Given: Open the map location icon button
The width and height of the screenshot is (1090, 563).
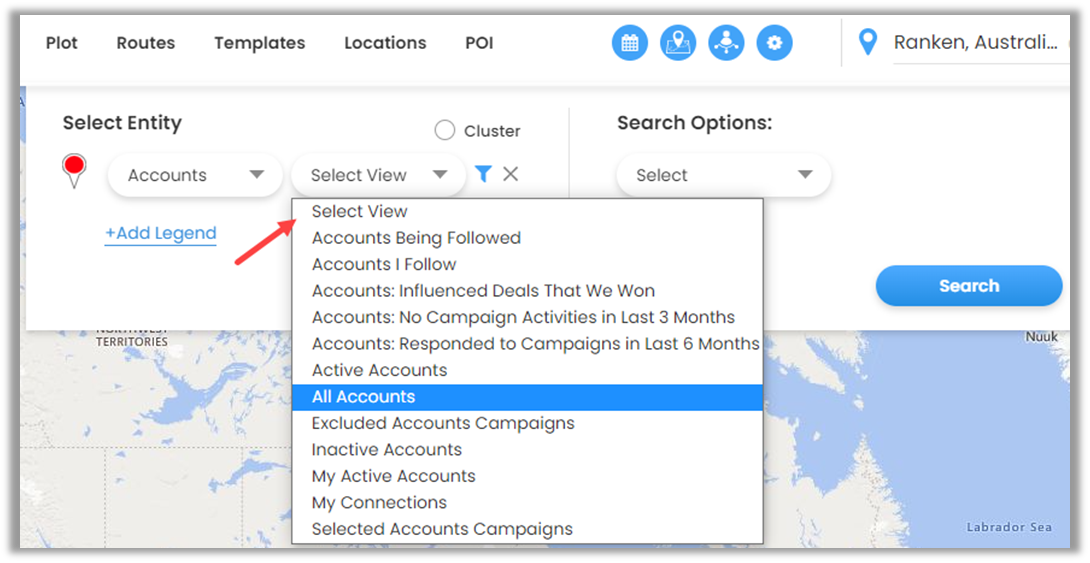Looking at the screenshot, I should 678,43.
